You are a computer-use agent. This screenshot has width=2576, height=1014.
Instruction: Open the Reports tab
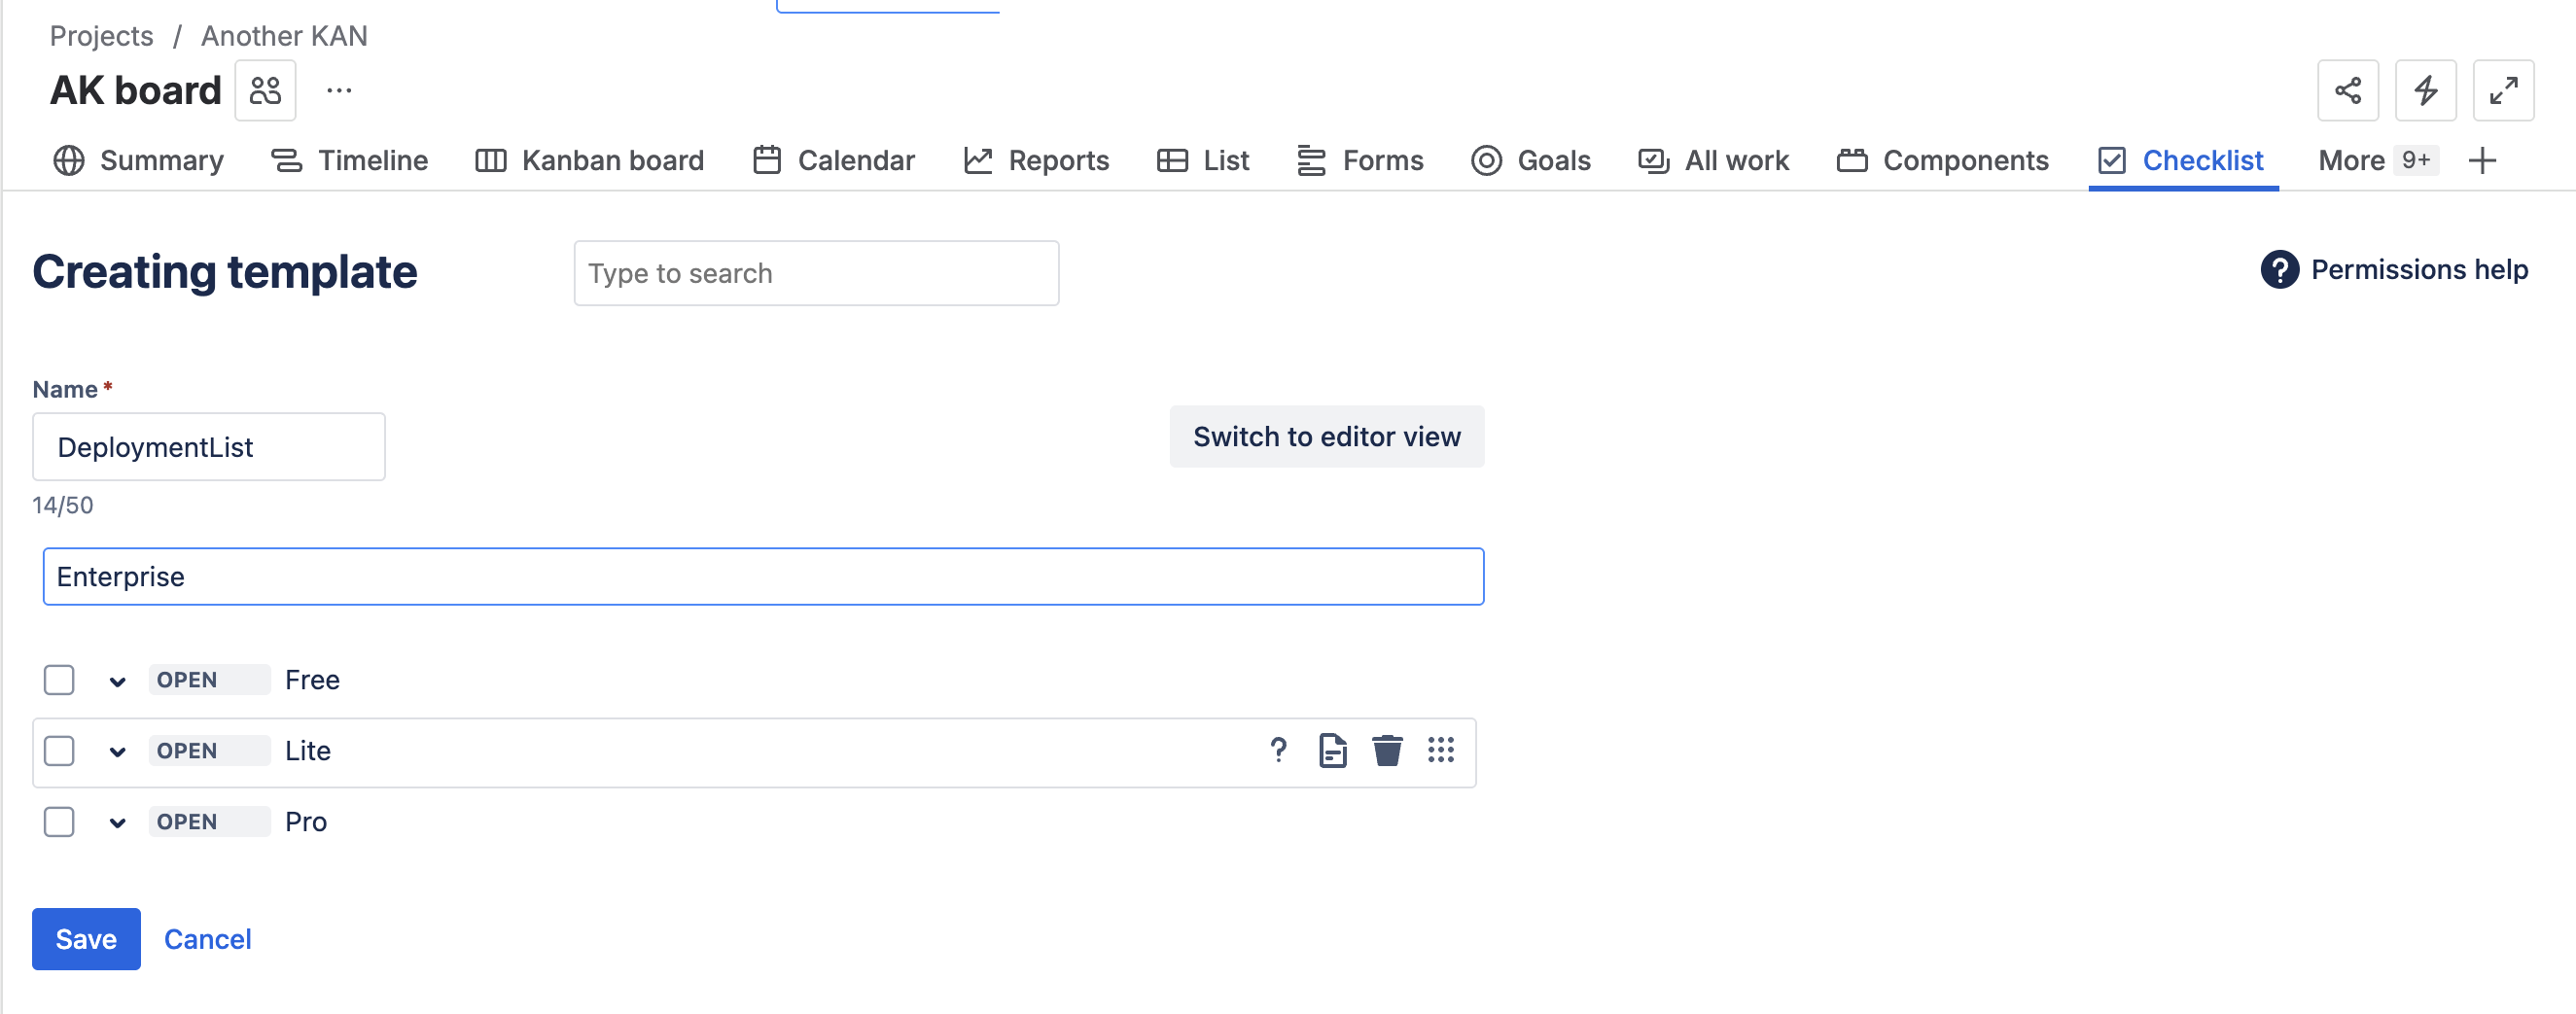pyautogui.click(x=1037, y=161)
